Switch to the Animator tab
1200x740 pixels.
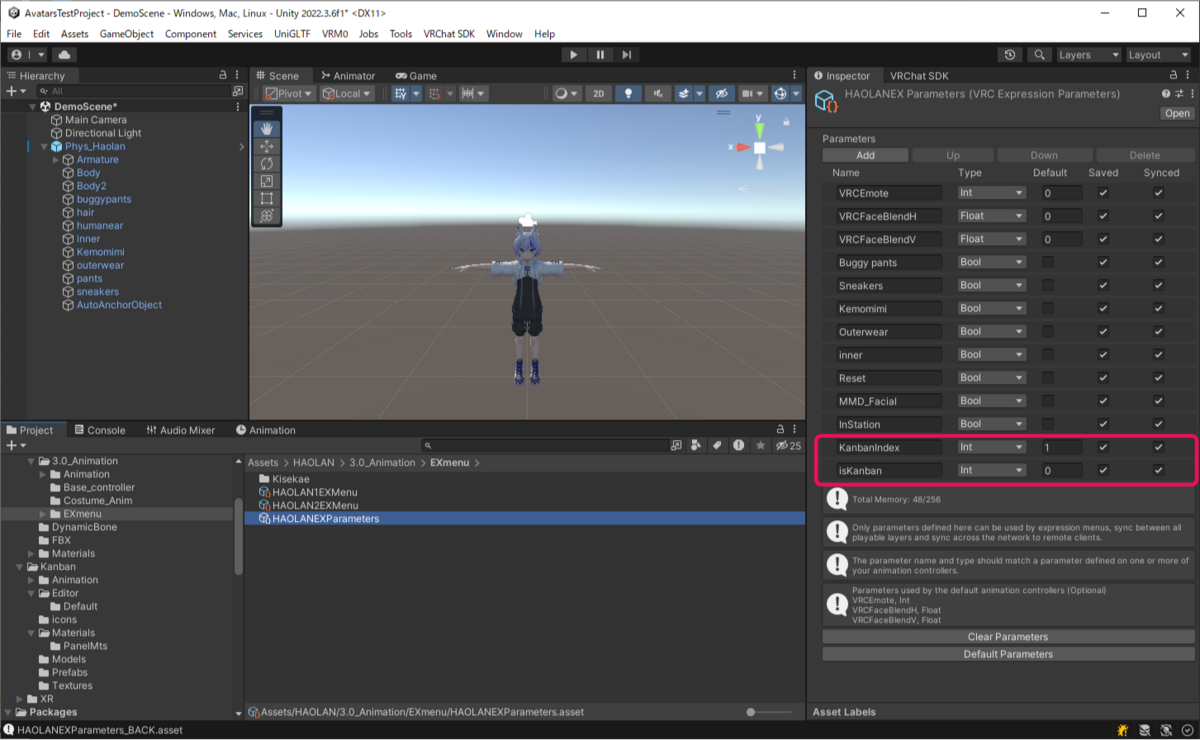[x=348, y=75]
